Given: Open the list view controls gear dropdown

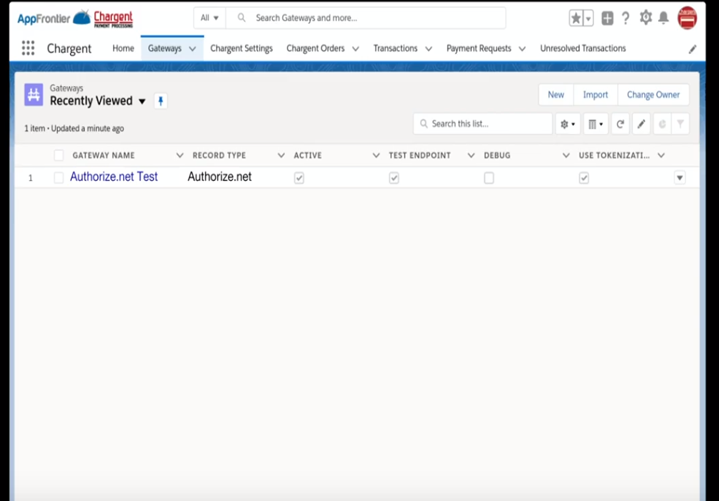Looking at the screenshot, I should pyautogui.click(x=567, y=124).
